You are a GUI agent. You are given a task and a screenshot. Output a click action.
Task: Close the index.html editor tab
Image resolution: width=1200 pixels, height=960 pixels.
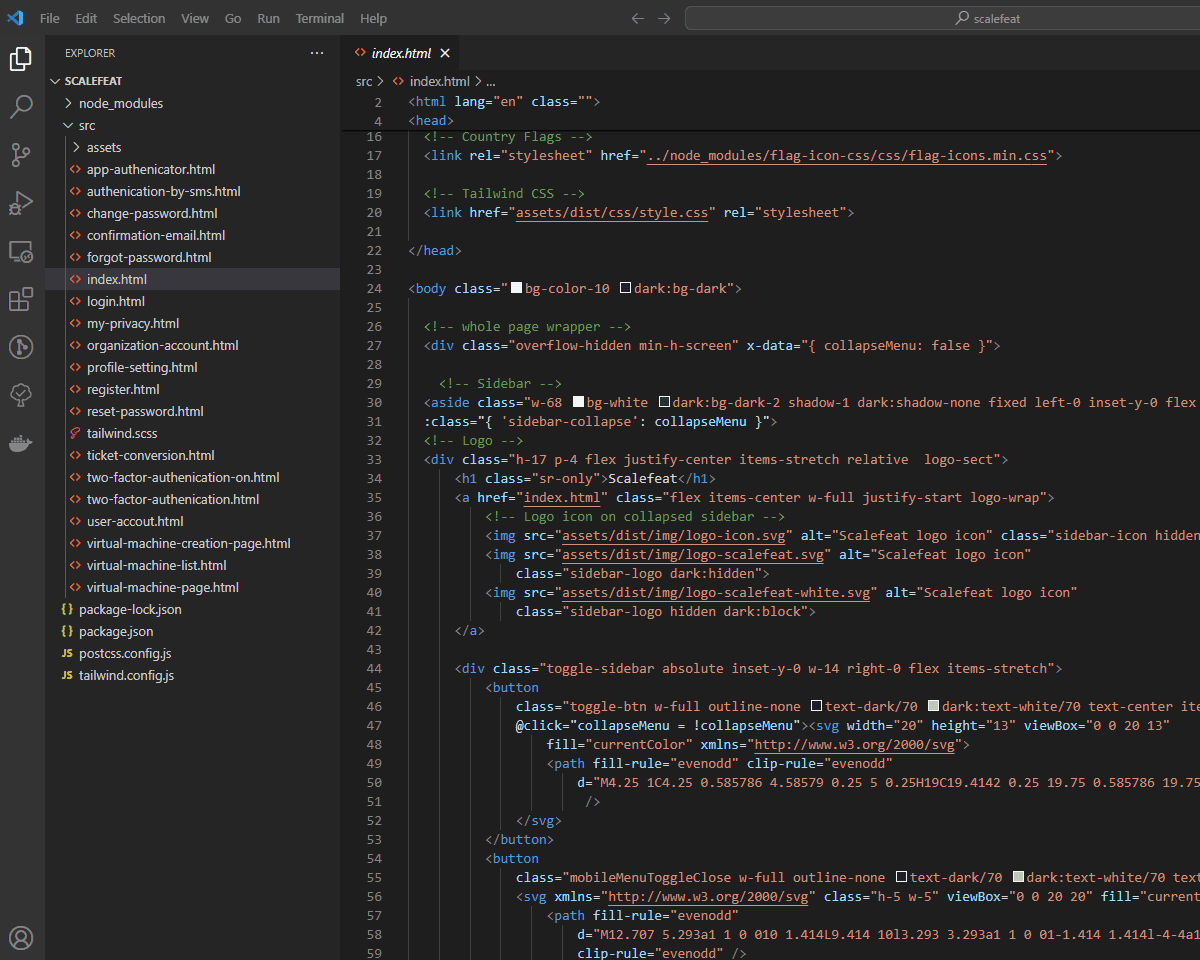click(x=445, y=53)
